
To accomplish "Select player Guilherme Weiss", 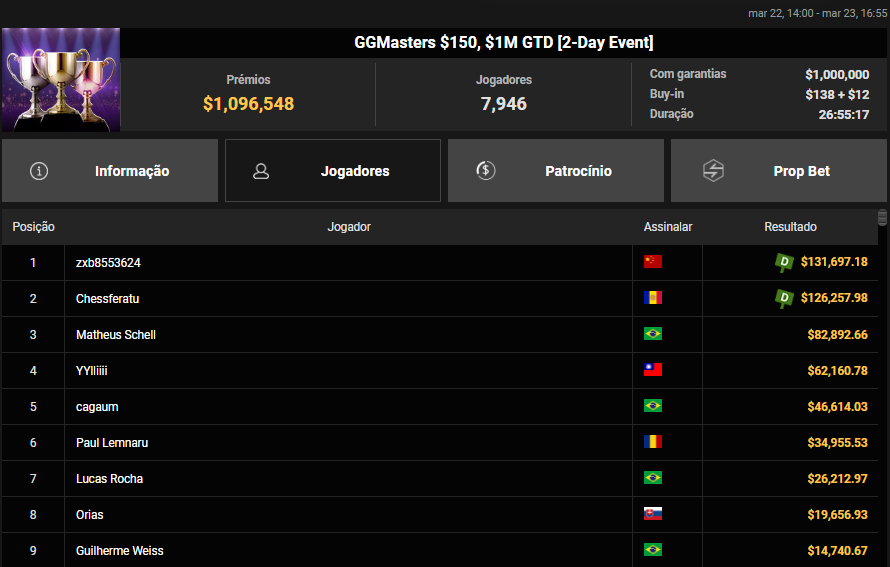I will (x=120, y=551).
